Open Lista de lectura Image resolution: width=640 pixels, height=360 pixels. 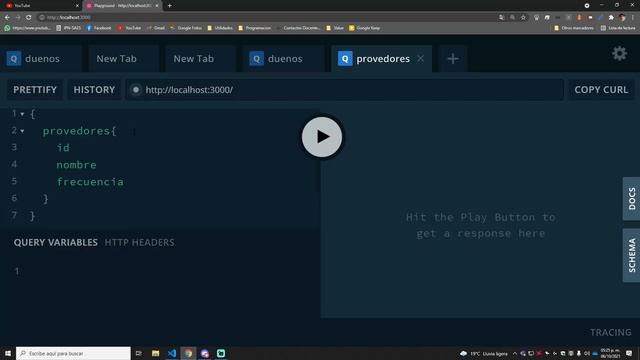(x=618, y=28)
